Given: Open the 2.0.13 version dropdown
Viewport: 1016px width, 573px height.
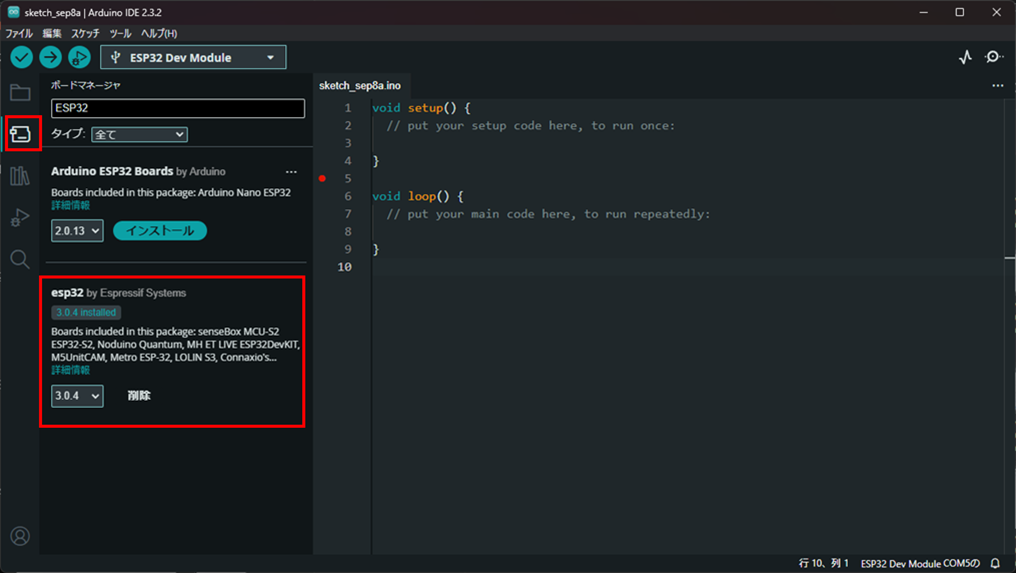Looking at the screenshot, I should (x=77, y=231).
